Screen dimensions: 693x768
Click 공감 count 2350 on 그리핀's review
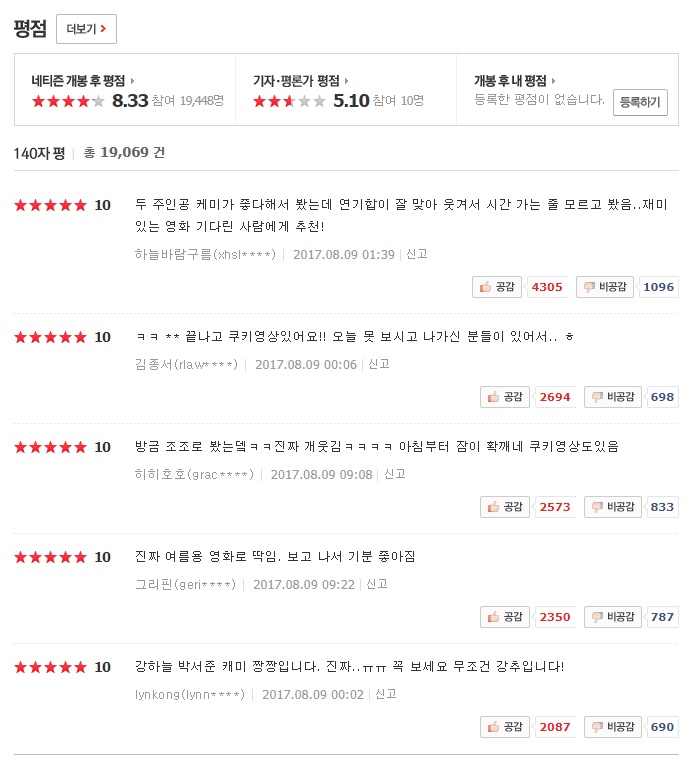pos(555,617)
